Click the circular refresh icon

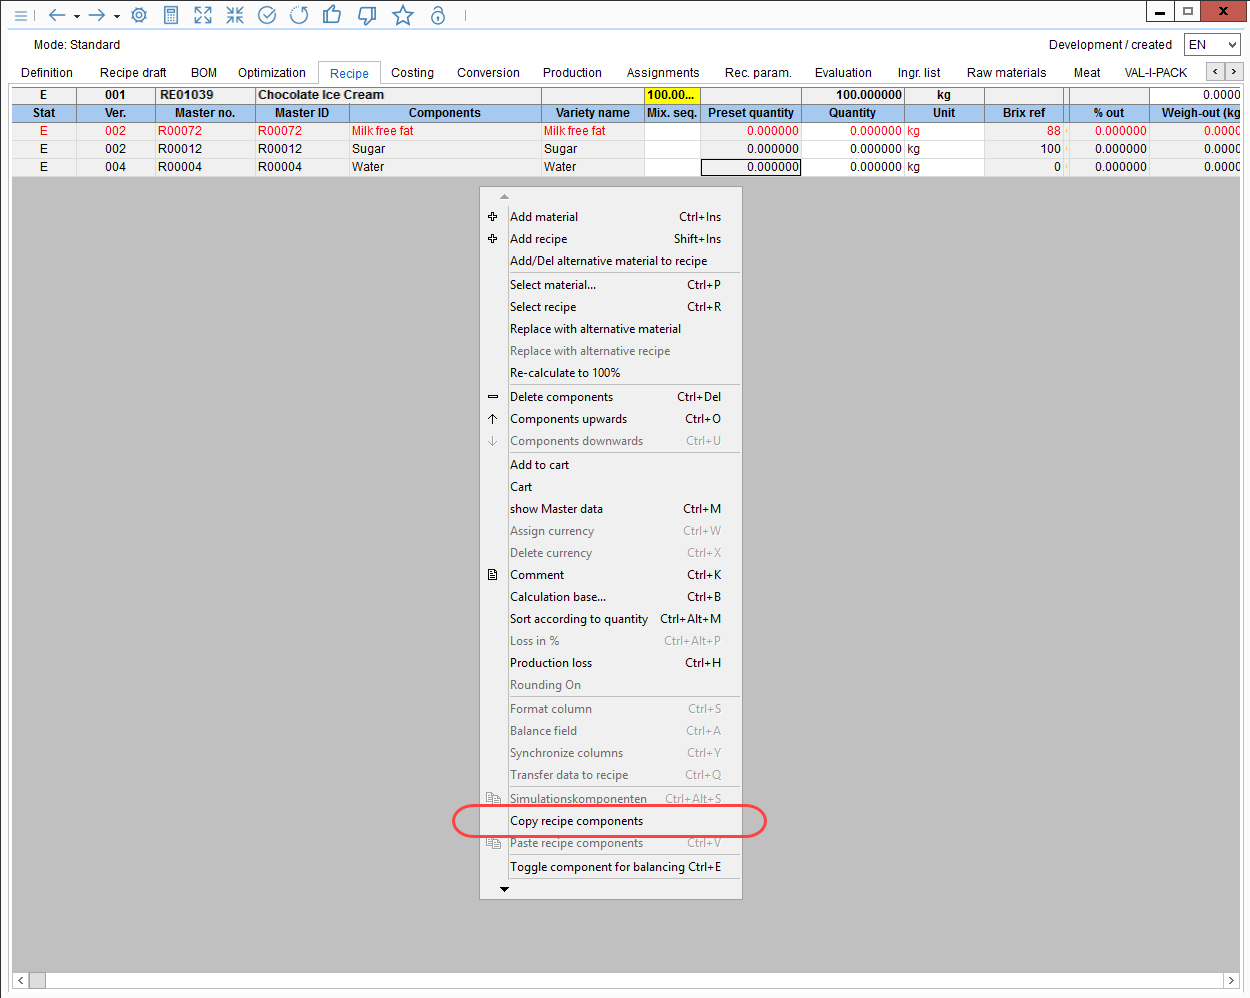point(299,16)
